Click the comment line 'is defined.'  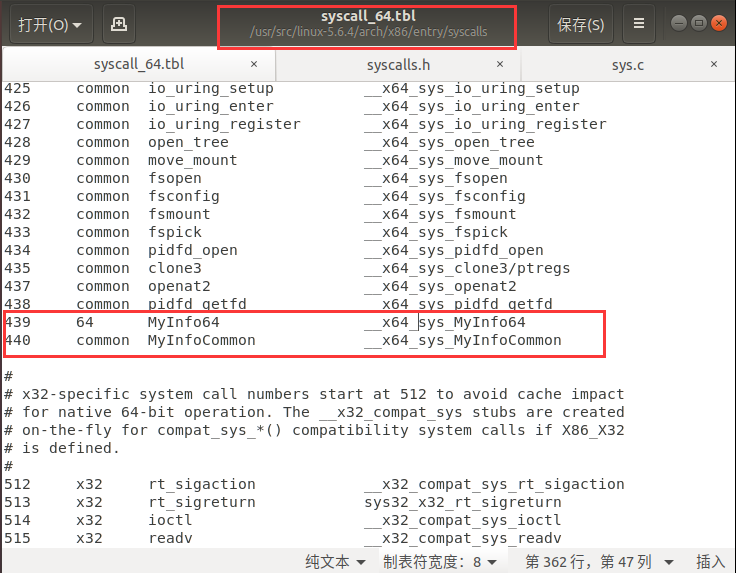(x=61, y=448)
